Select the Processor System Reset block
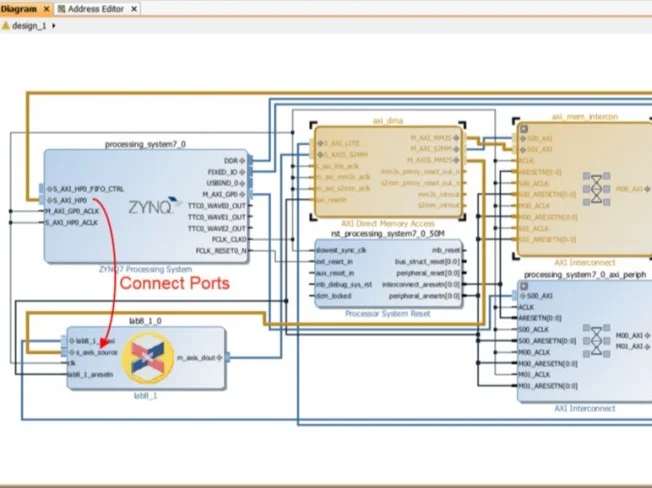Viewport: 652px width, 488px height. [x=388, y=313]
